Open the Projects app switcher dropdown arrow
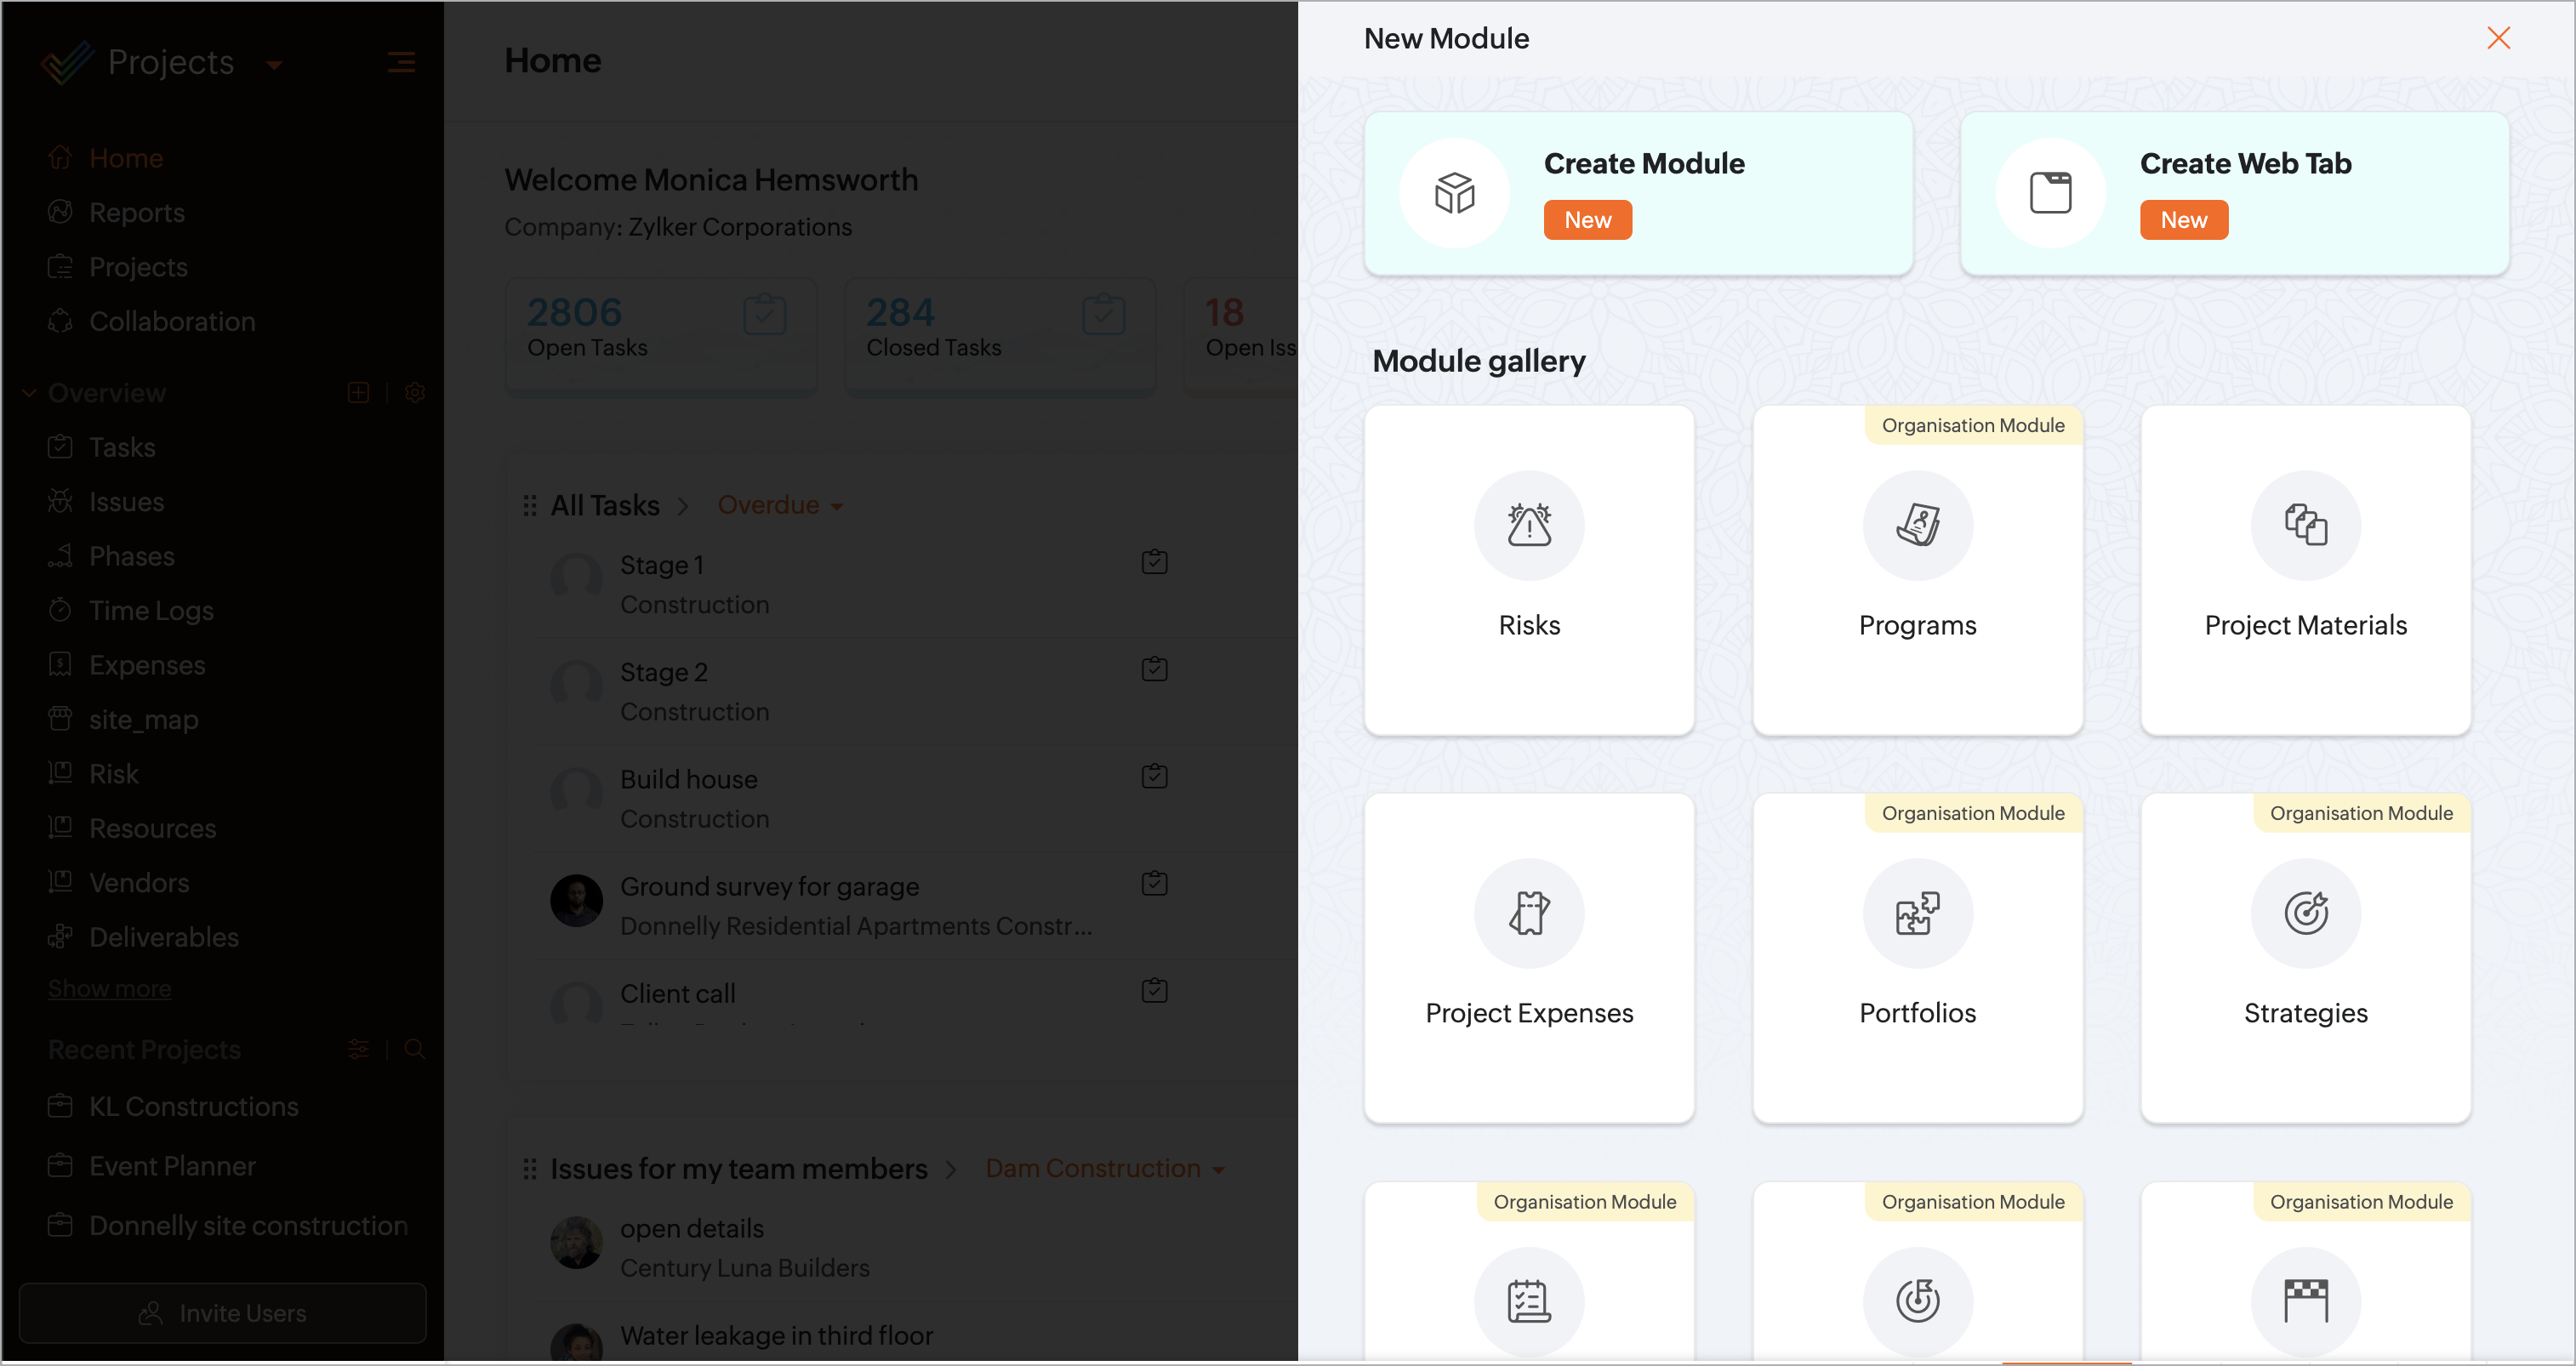Image resolution: width=2576 pixels, height=1366 pixels. point(274,65)
